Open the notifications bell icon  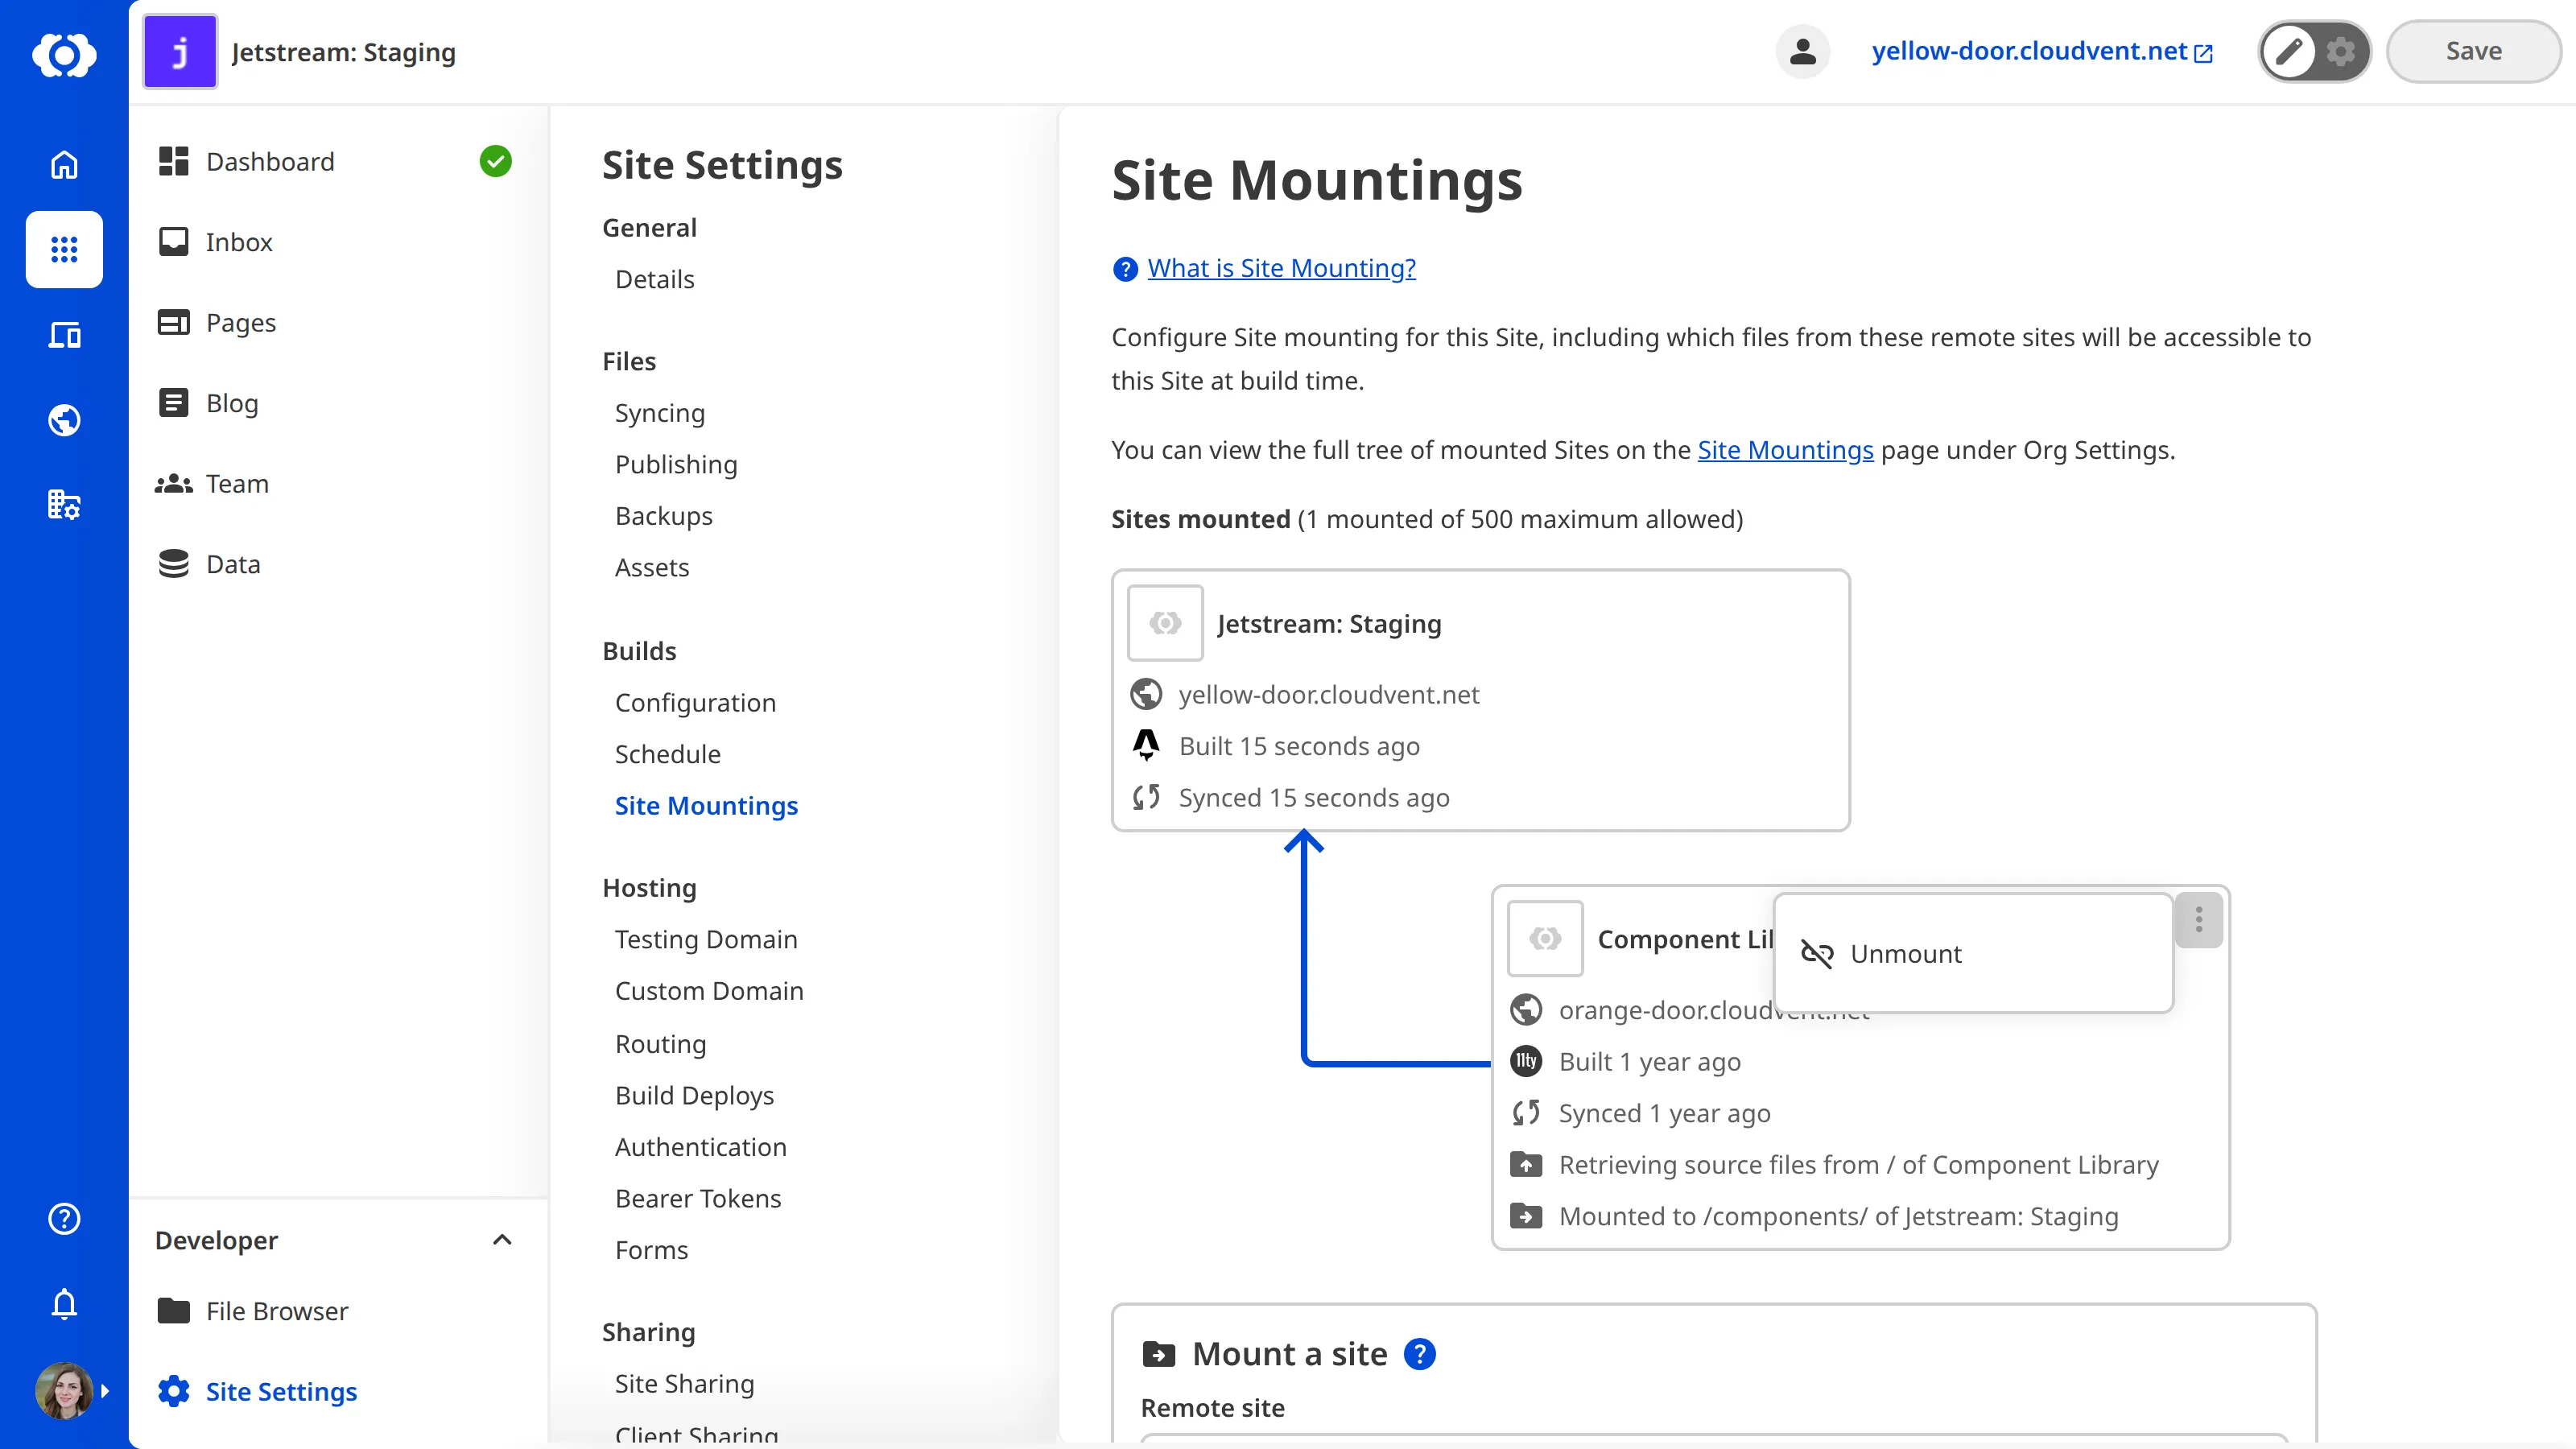click(x=64, y=1304)
